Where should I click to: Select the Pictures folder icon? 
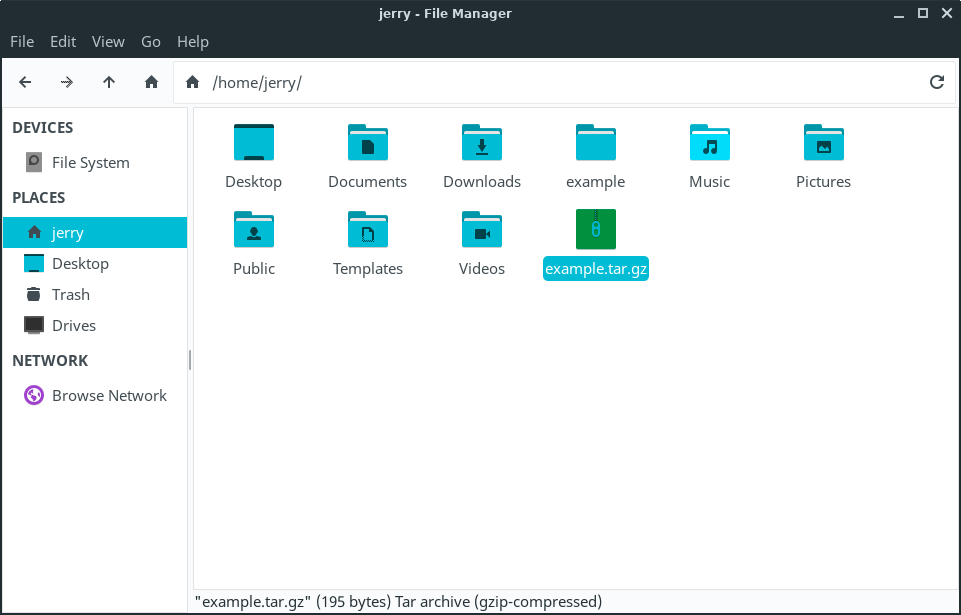click(823, 143)
